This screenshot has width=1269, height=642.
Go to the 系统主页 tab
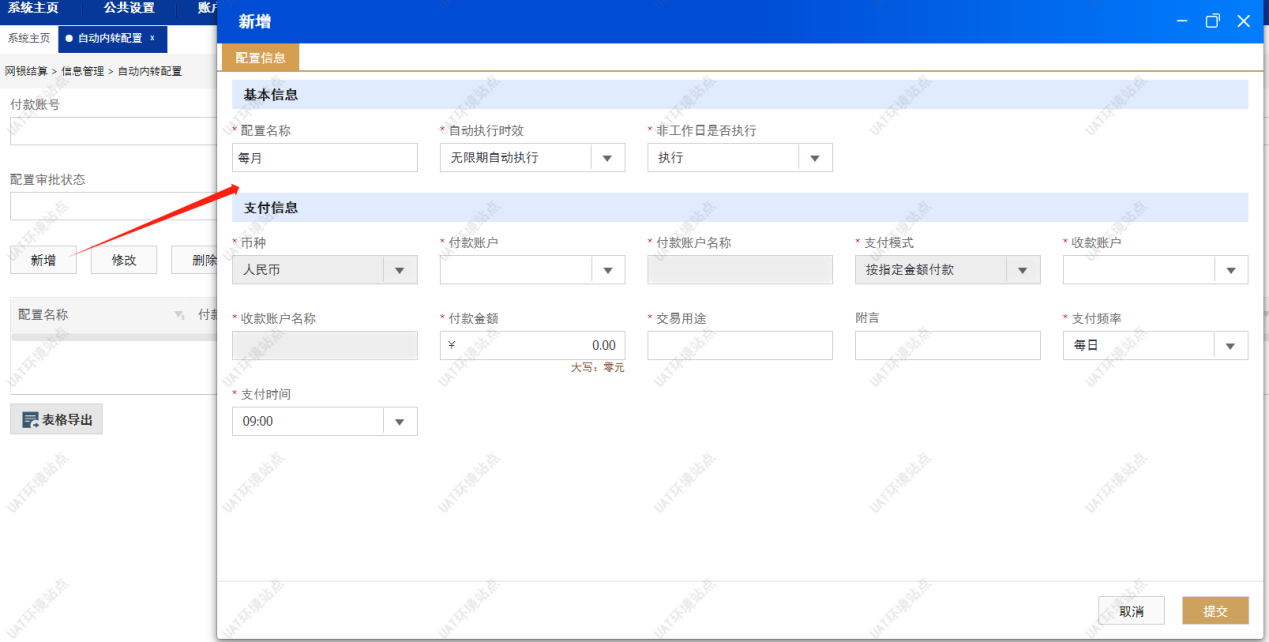pyautogui.click(x=29, y=38)
